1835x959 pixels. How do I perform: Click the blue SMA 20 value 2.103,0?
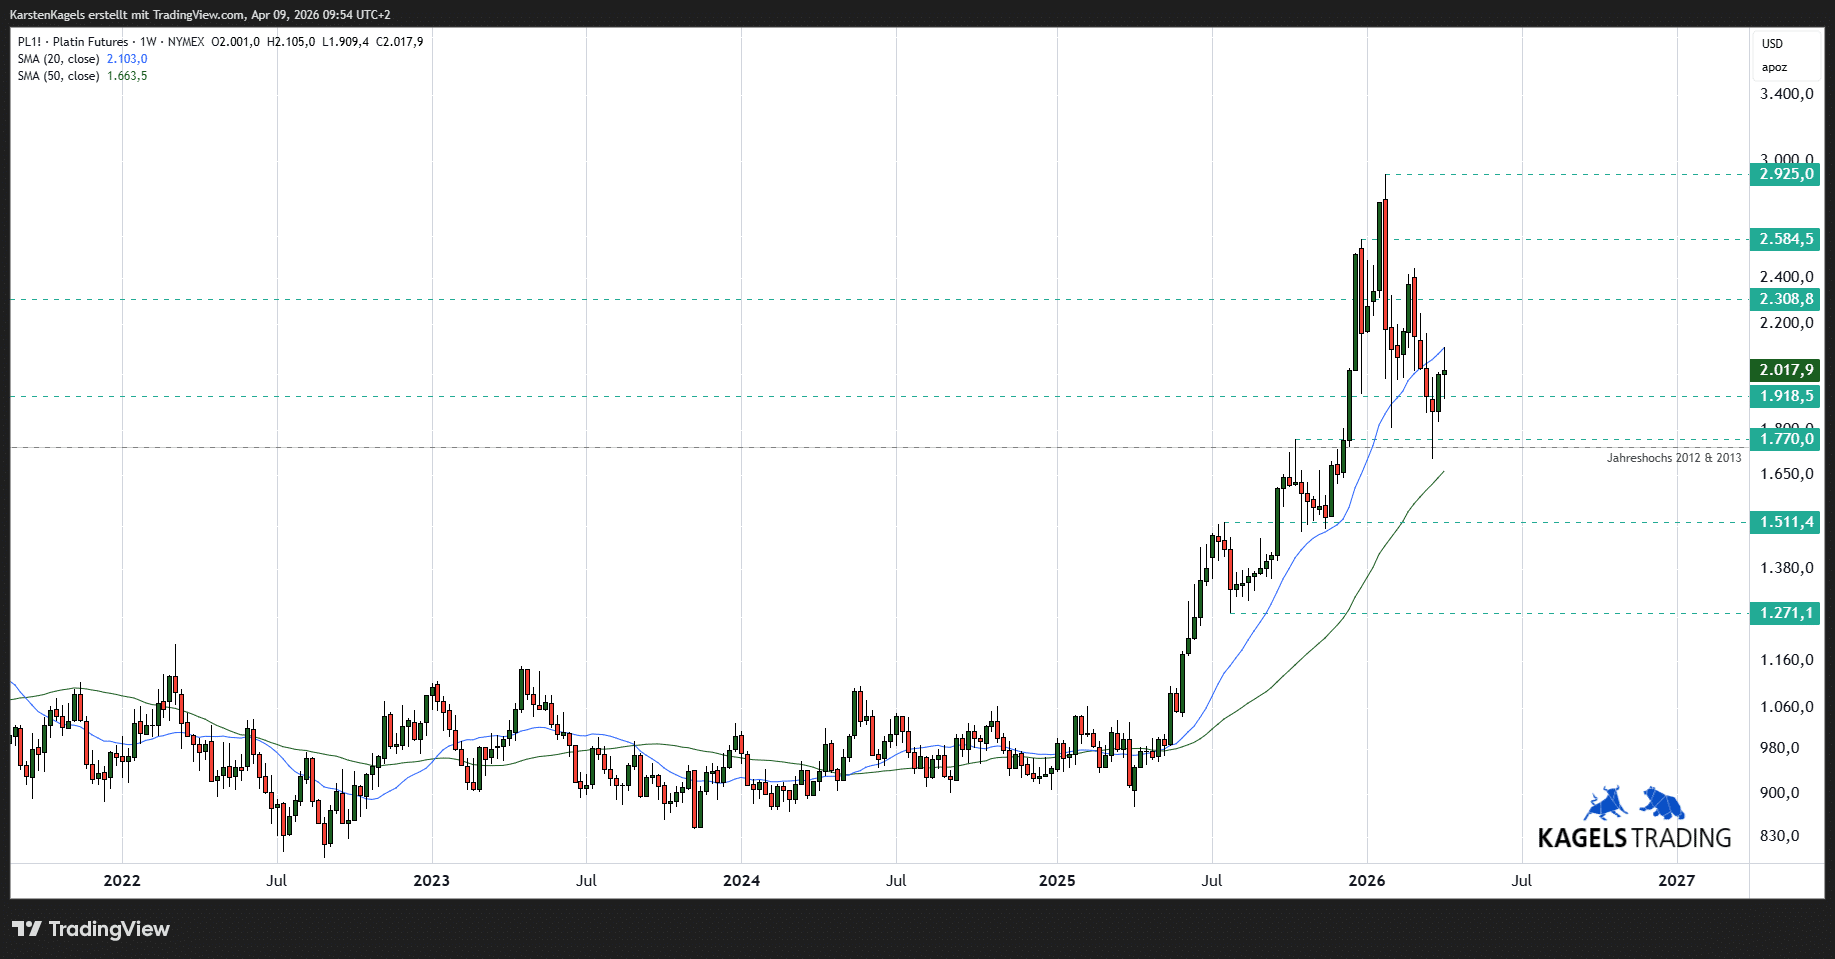[x=127, y=59]
